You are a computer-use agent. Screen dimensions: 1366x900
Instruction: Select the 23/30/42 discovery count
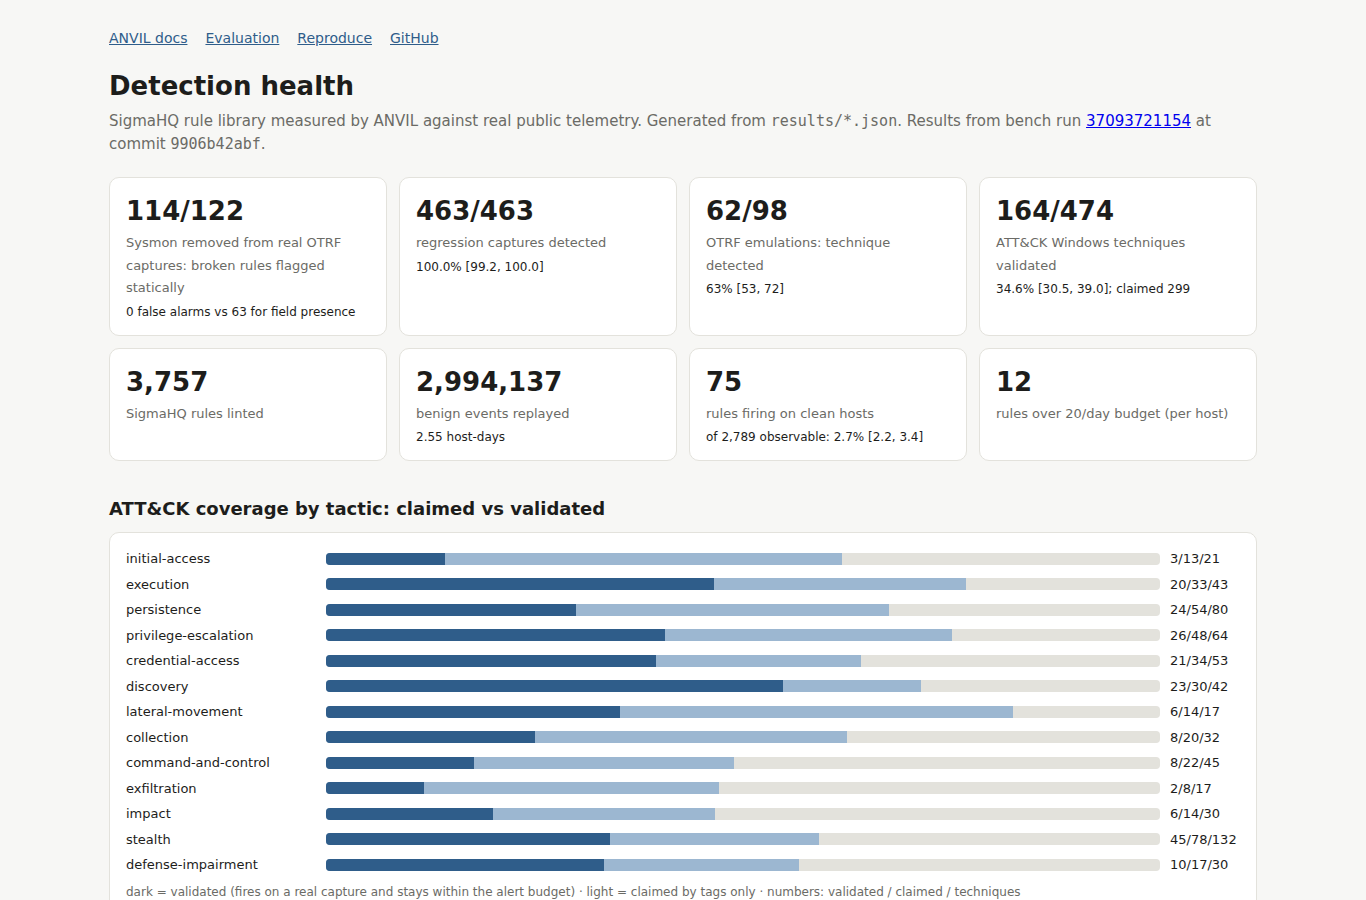1199,686
